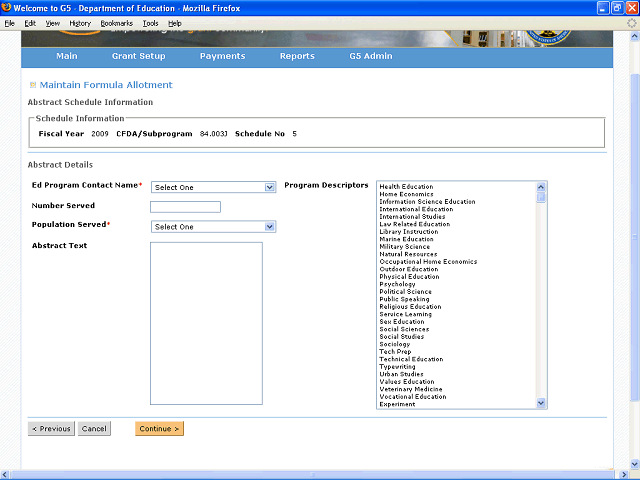Click into the Number Served field
This screenshot has width=640, height=480.
coord(185,207)
